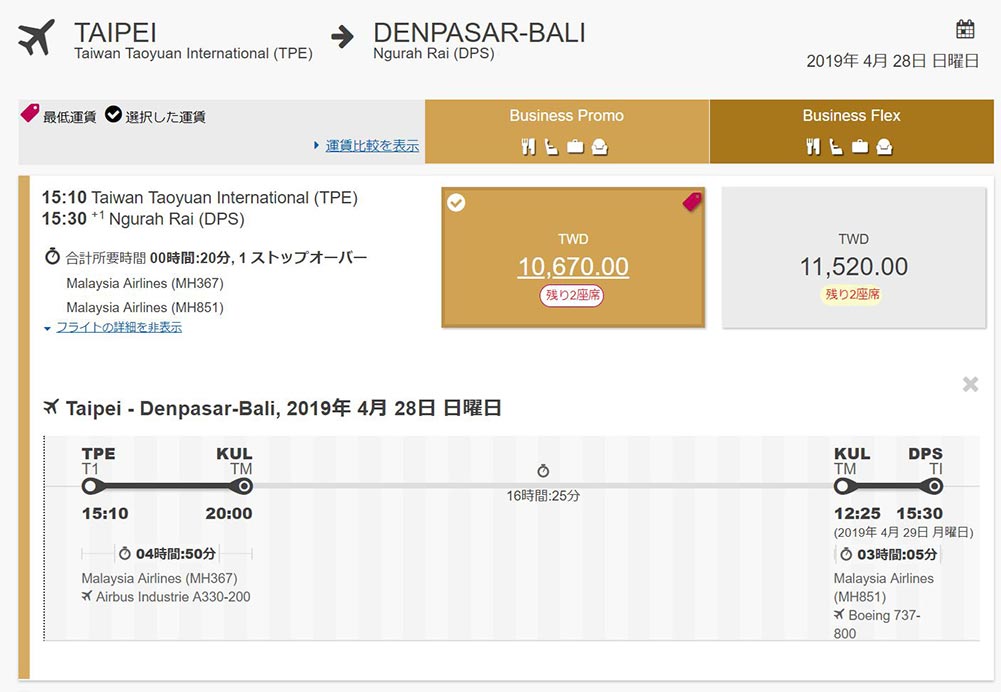Click the 03時間:05分 flight duration text
This screenshot has height=692, width=1001.
tap(897, 554)
